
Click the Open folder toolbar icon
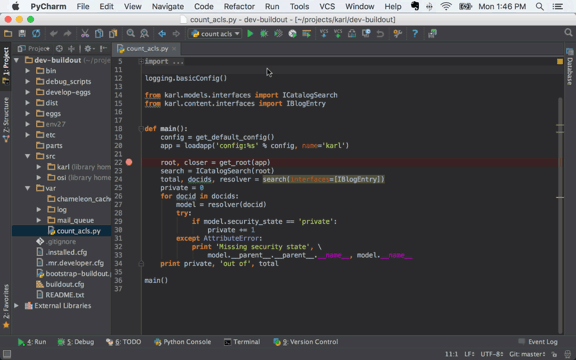8,34
